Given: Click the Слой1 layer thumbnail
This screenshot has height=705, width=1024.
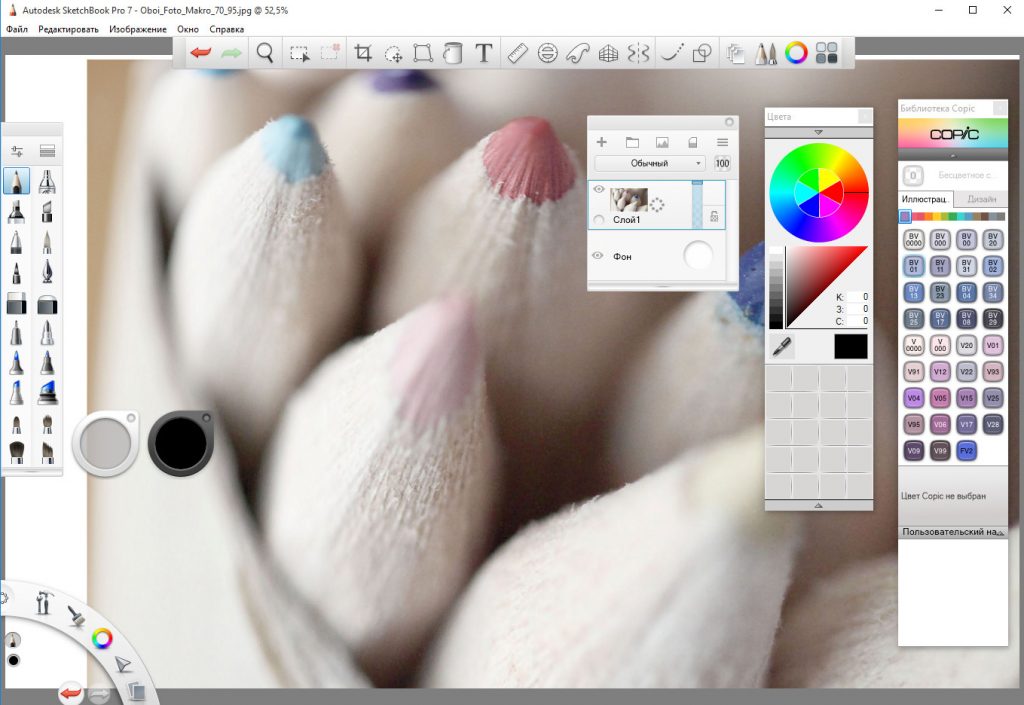Looking at the screenshot, I should 629,198.
